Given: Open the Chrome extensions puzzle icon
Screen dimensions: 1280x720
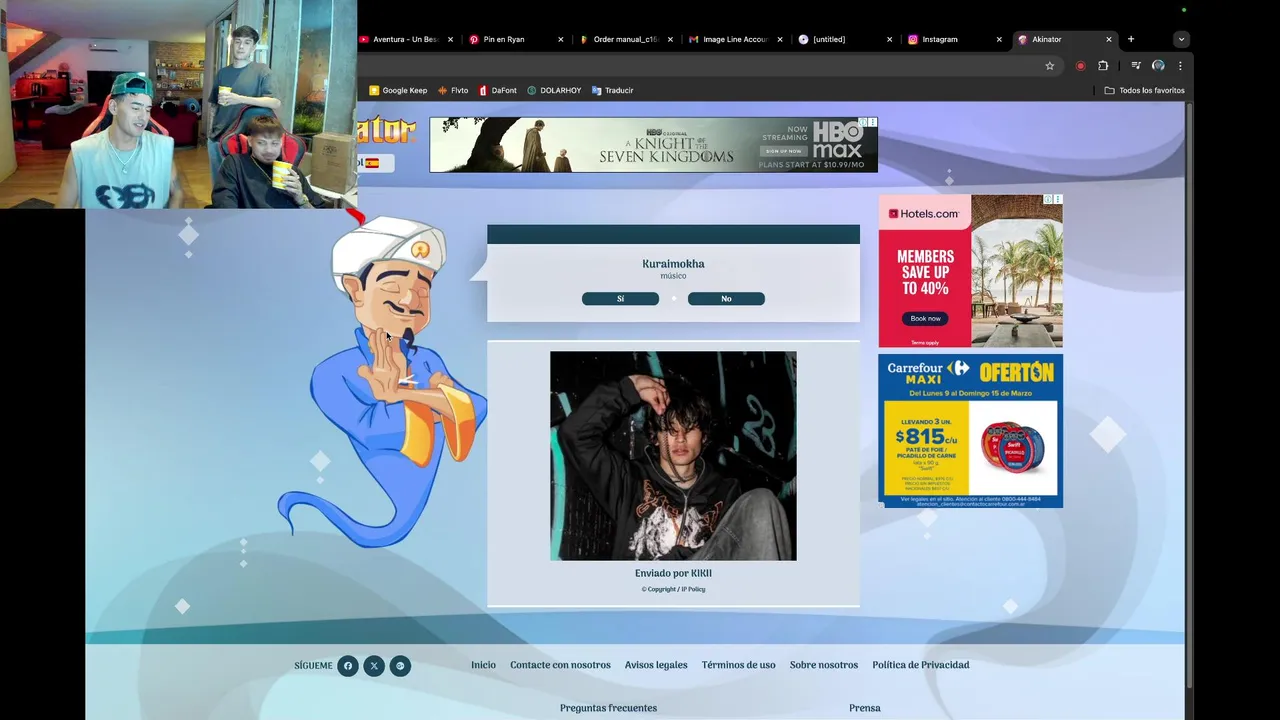Looking at the screenshot, I should (1103, 66).
